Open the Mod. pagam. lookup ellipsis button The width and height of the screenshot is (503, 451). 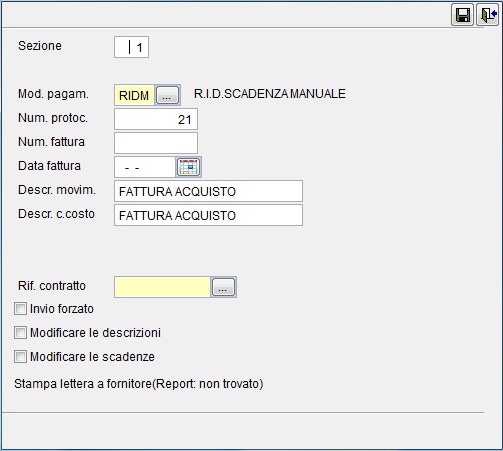pyautogui.click(x=167, y=96)
